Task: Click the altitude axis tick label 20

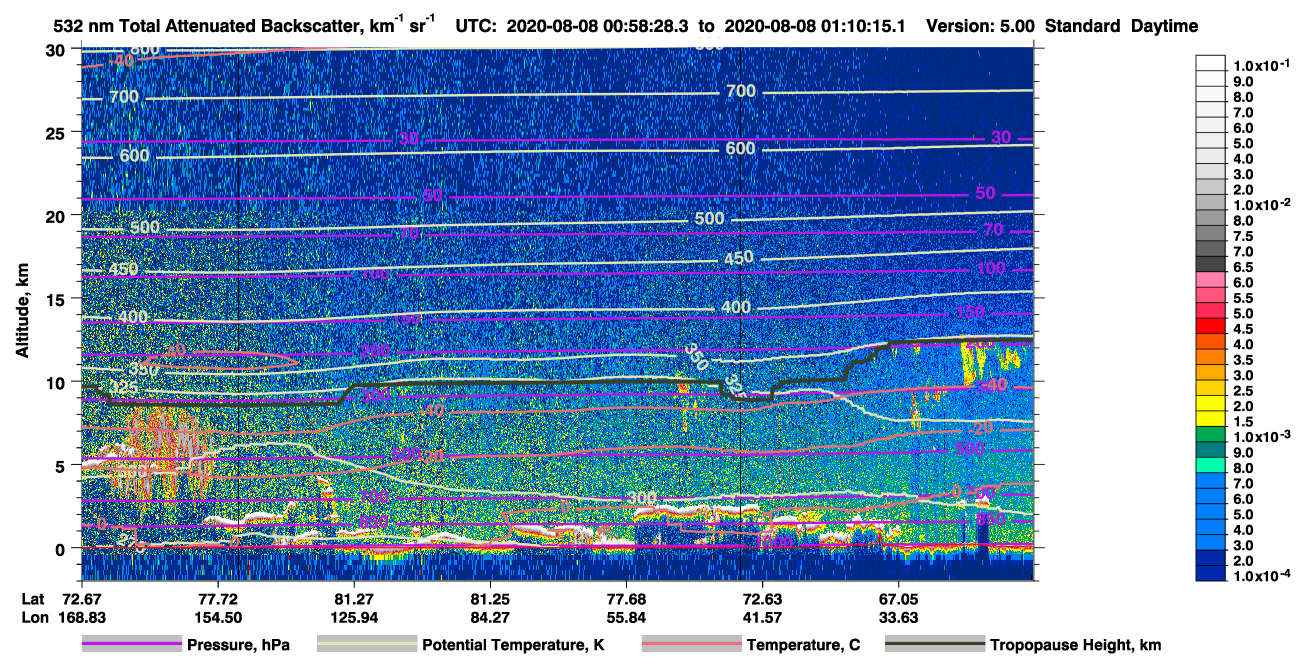Action: coord(57,216)
